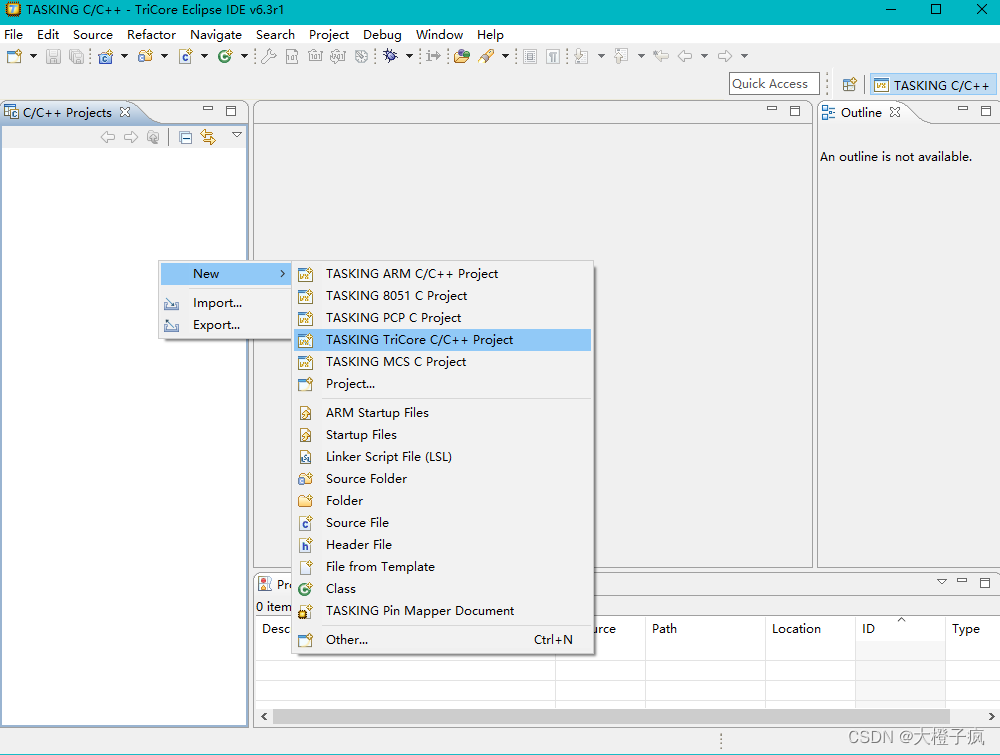
Task: Click the open folder search icon
Action: 462,56
